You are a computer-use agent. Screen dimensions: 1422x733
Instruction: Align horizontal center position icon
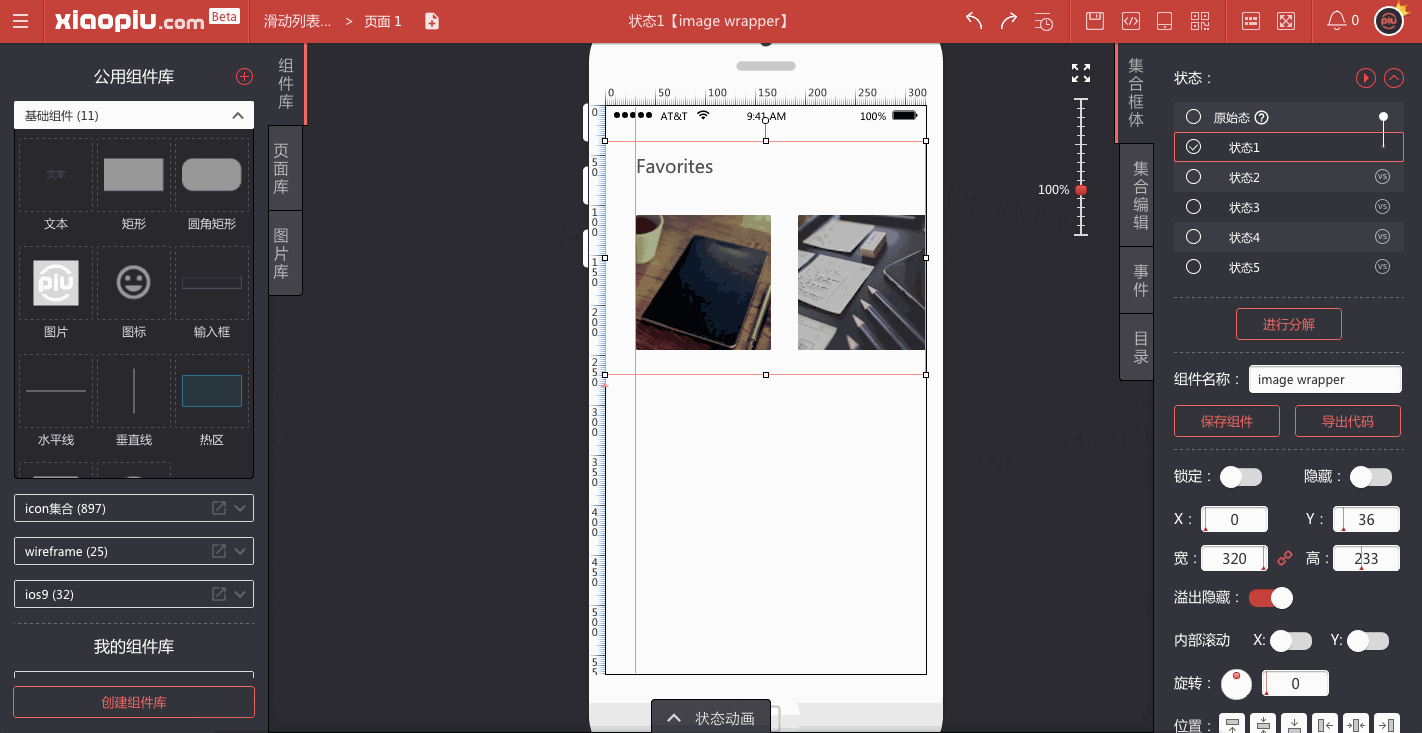pyautogui.click(x=1356, y=725)
